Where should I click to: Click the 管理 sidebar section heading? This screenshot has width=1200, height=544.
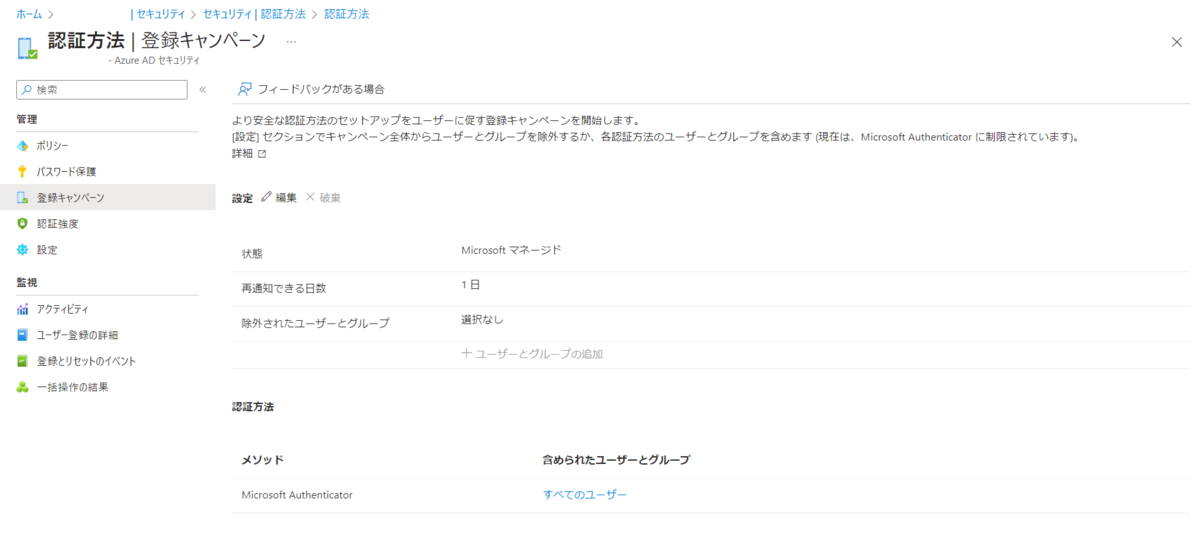27,119
